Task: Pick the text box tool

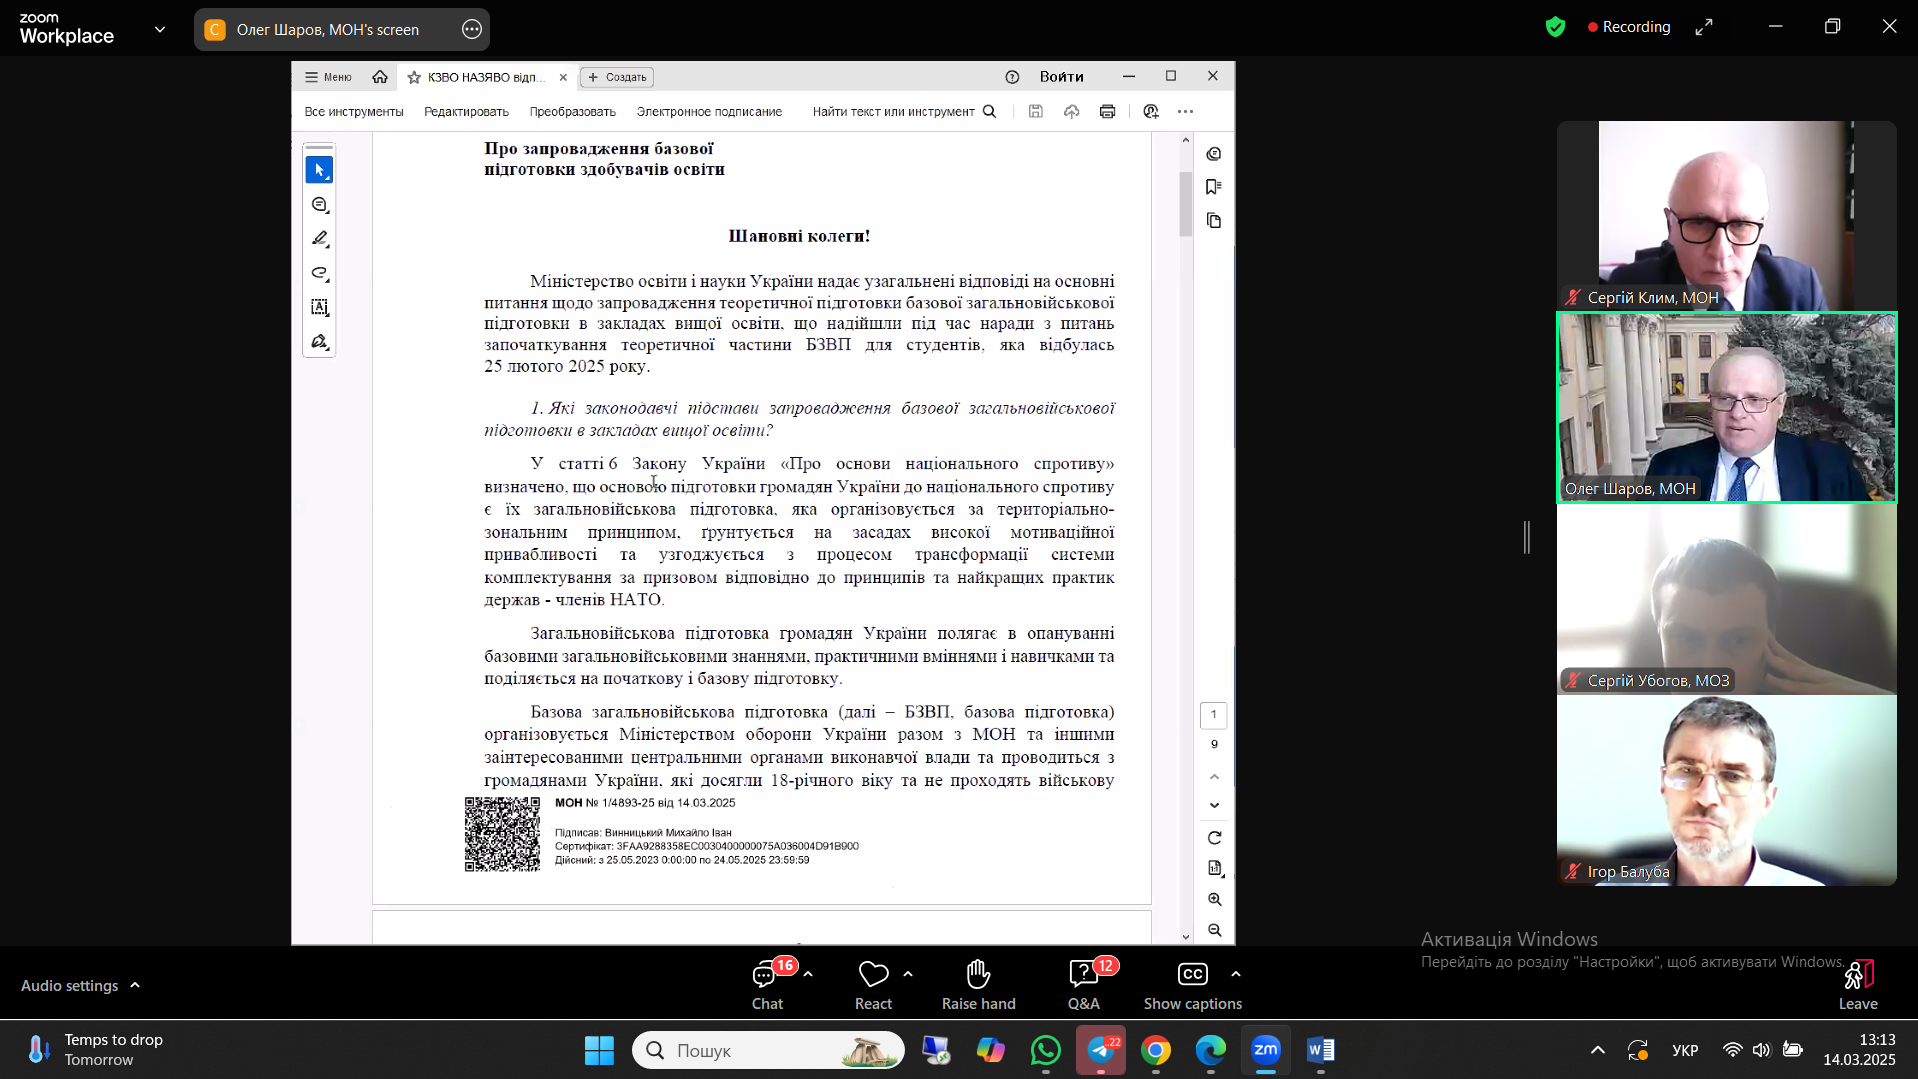Action: [x=319, y=308]
